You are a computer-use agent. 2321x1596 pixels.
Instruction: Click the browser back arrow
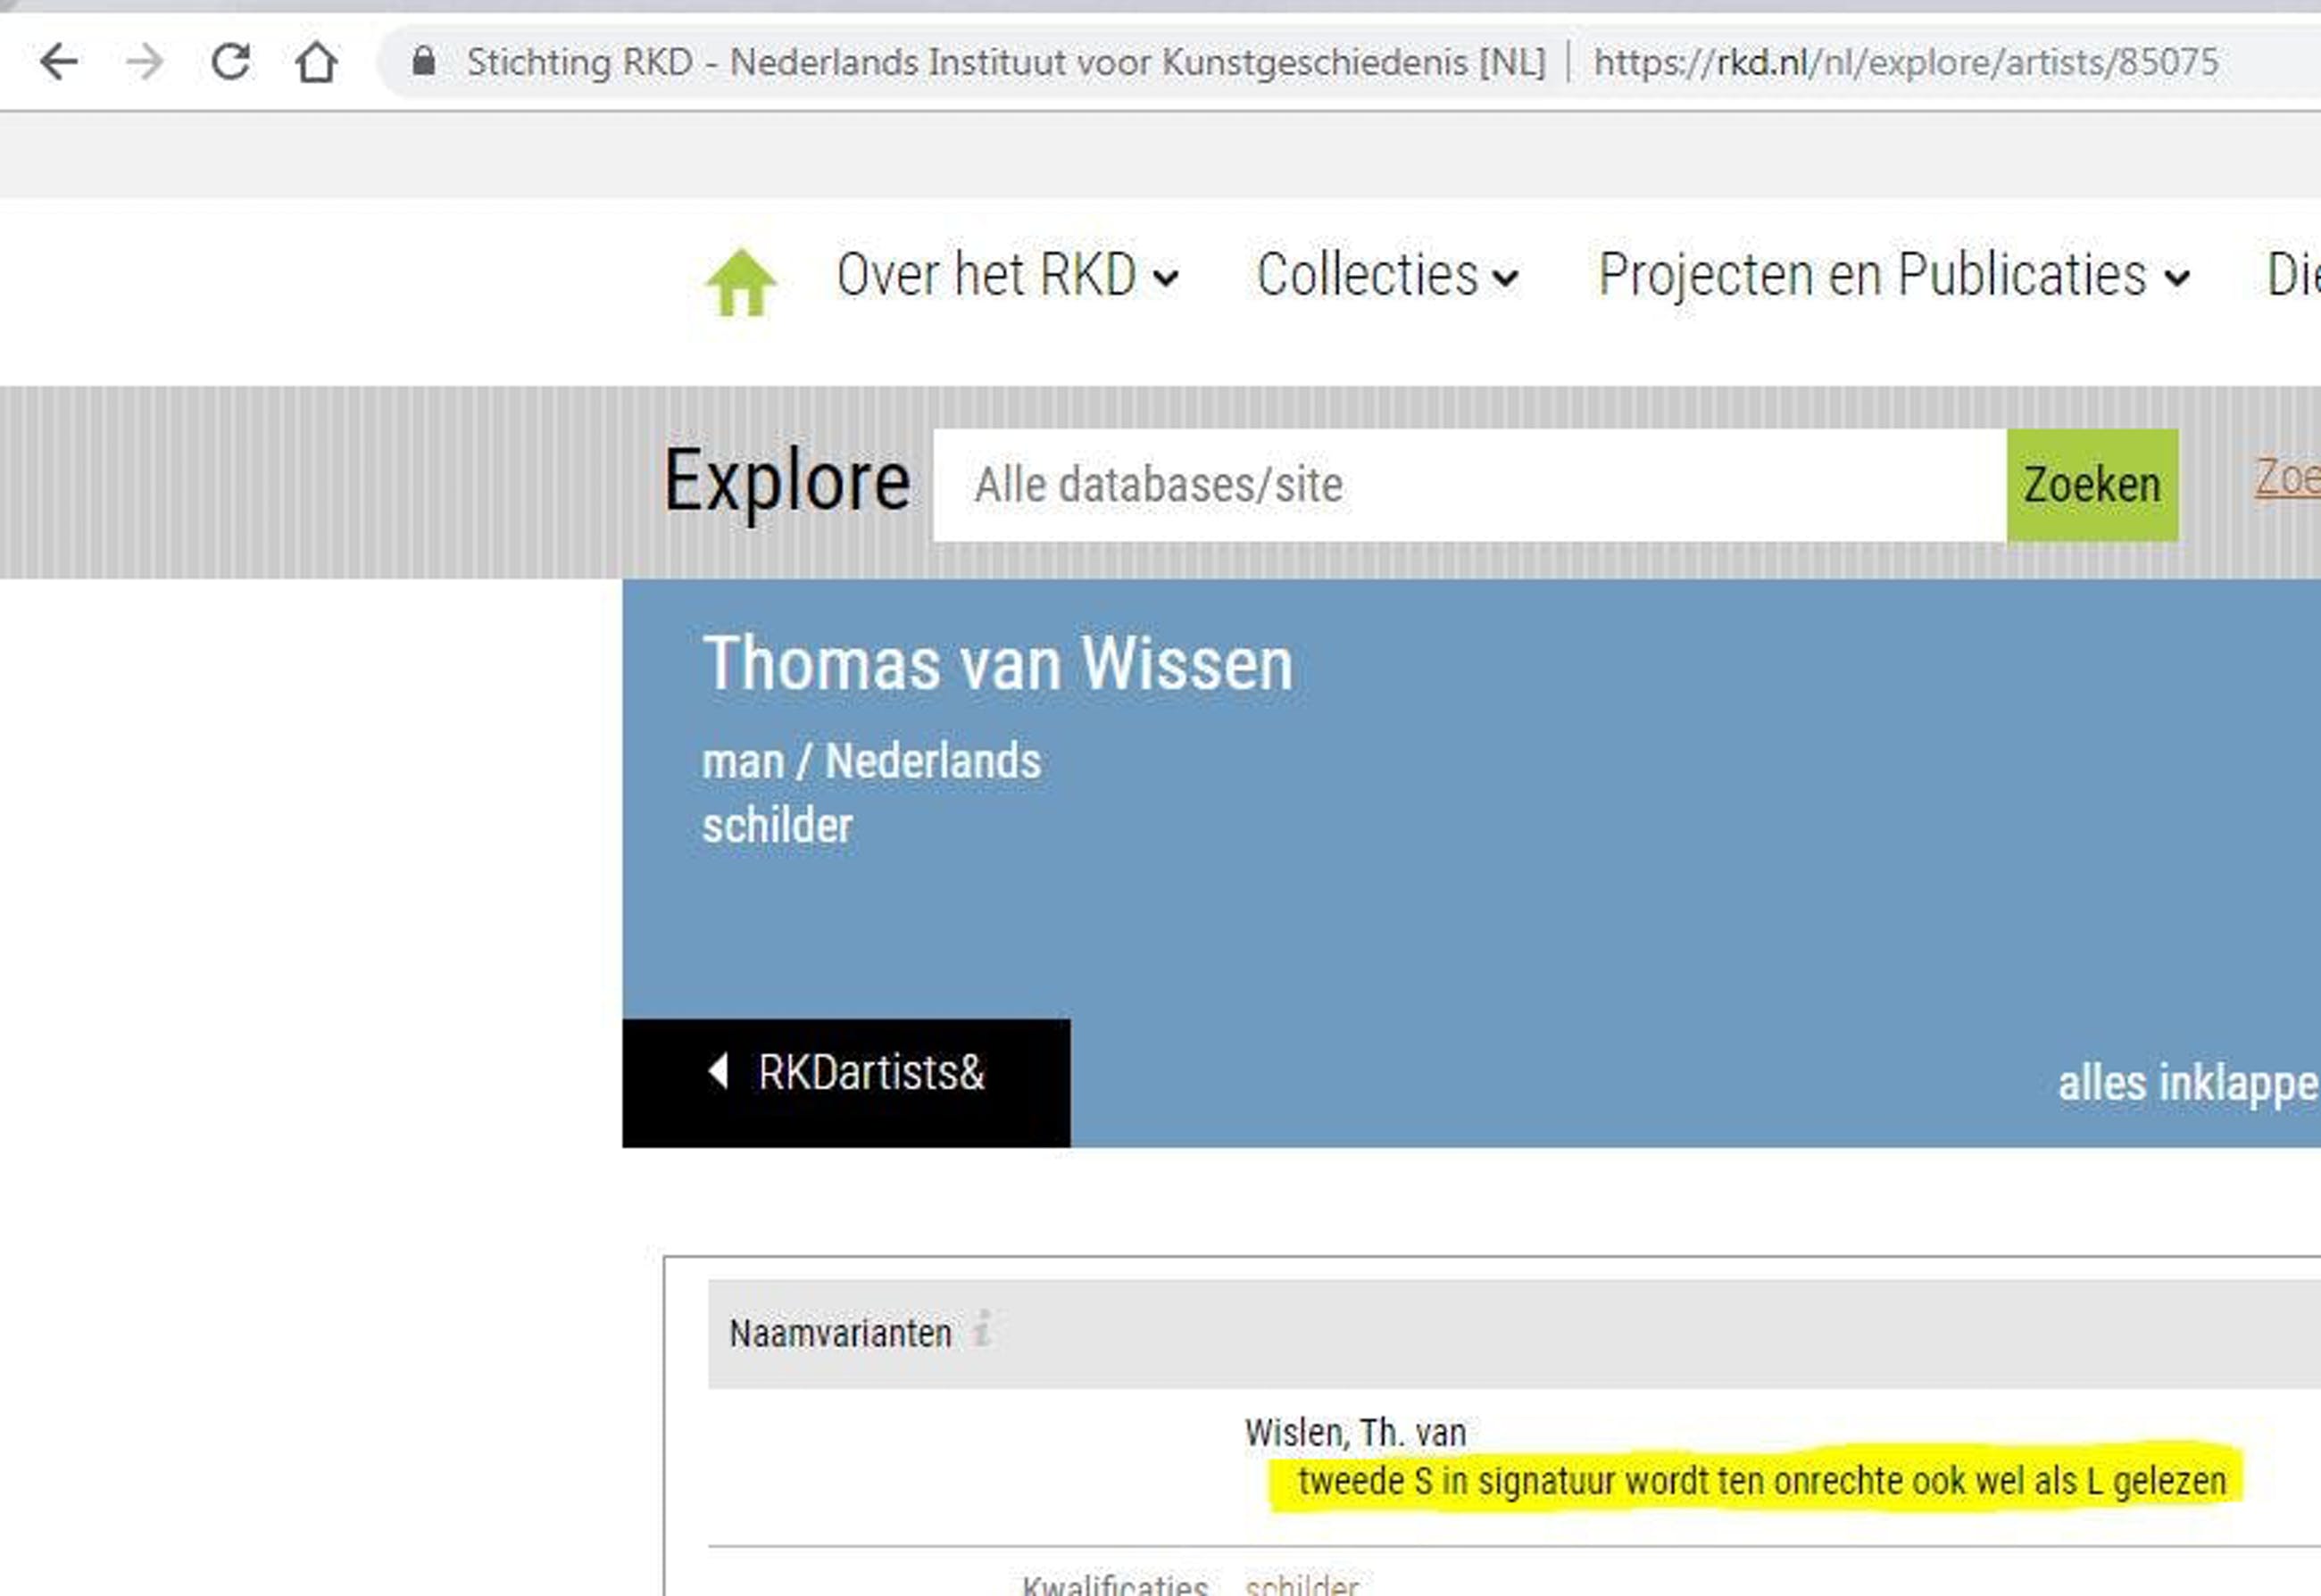(x=59, y=62)
